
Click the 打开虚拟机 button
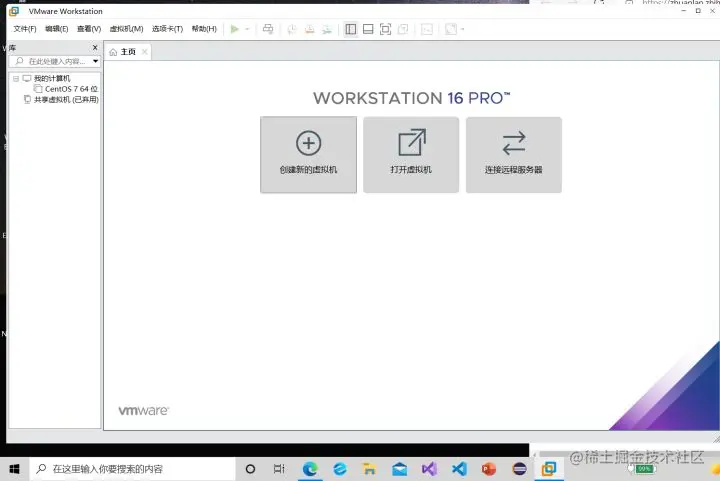click(411, 155)
